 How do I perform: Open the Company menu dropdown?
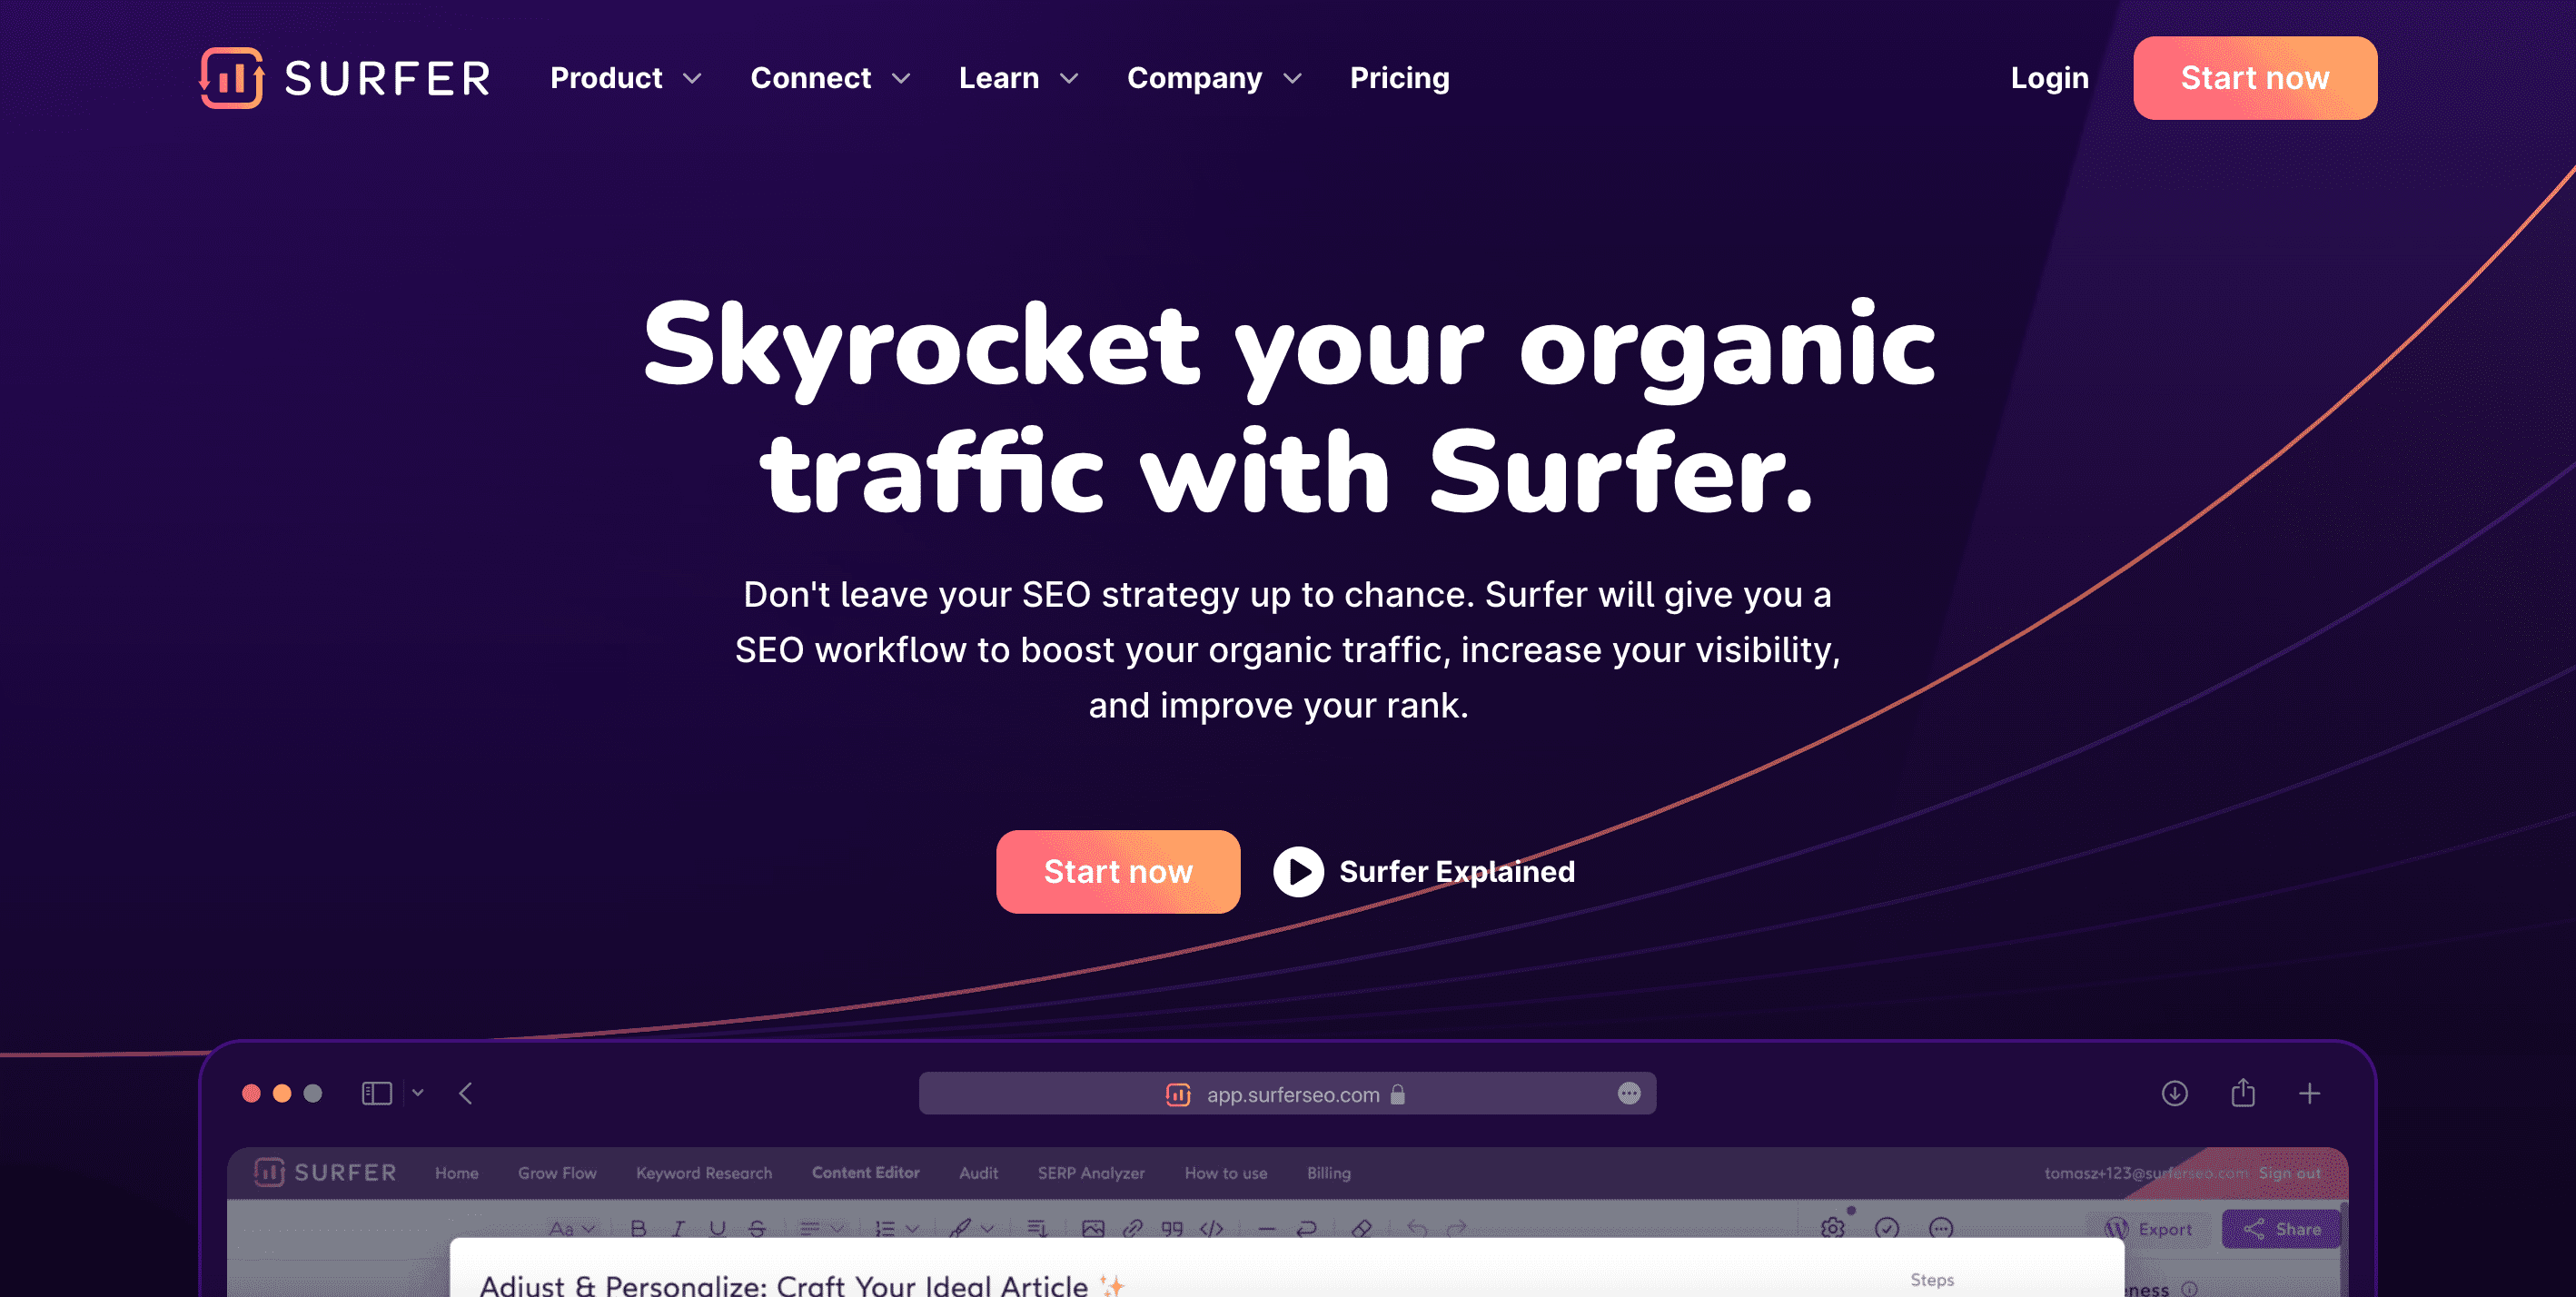(x=1215, y=76)
